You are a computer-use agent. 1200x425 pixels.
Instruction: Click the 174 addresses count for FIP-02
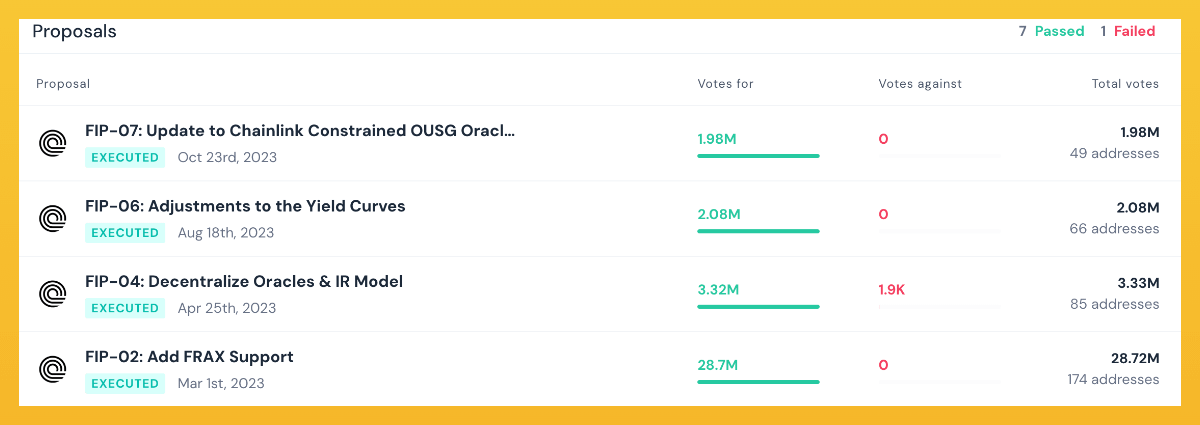pos(1113,380)
